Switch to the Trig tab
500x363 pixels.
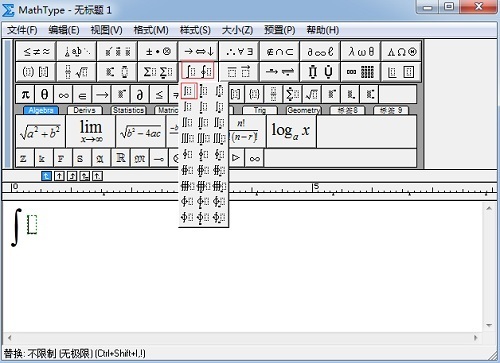click(x=260, y=110)
